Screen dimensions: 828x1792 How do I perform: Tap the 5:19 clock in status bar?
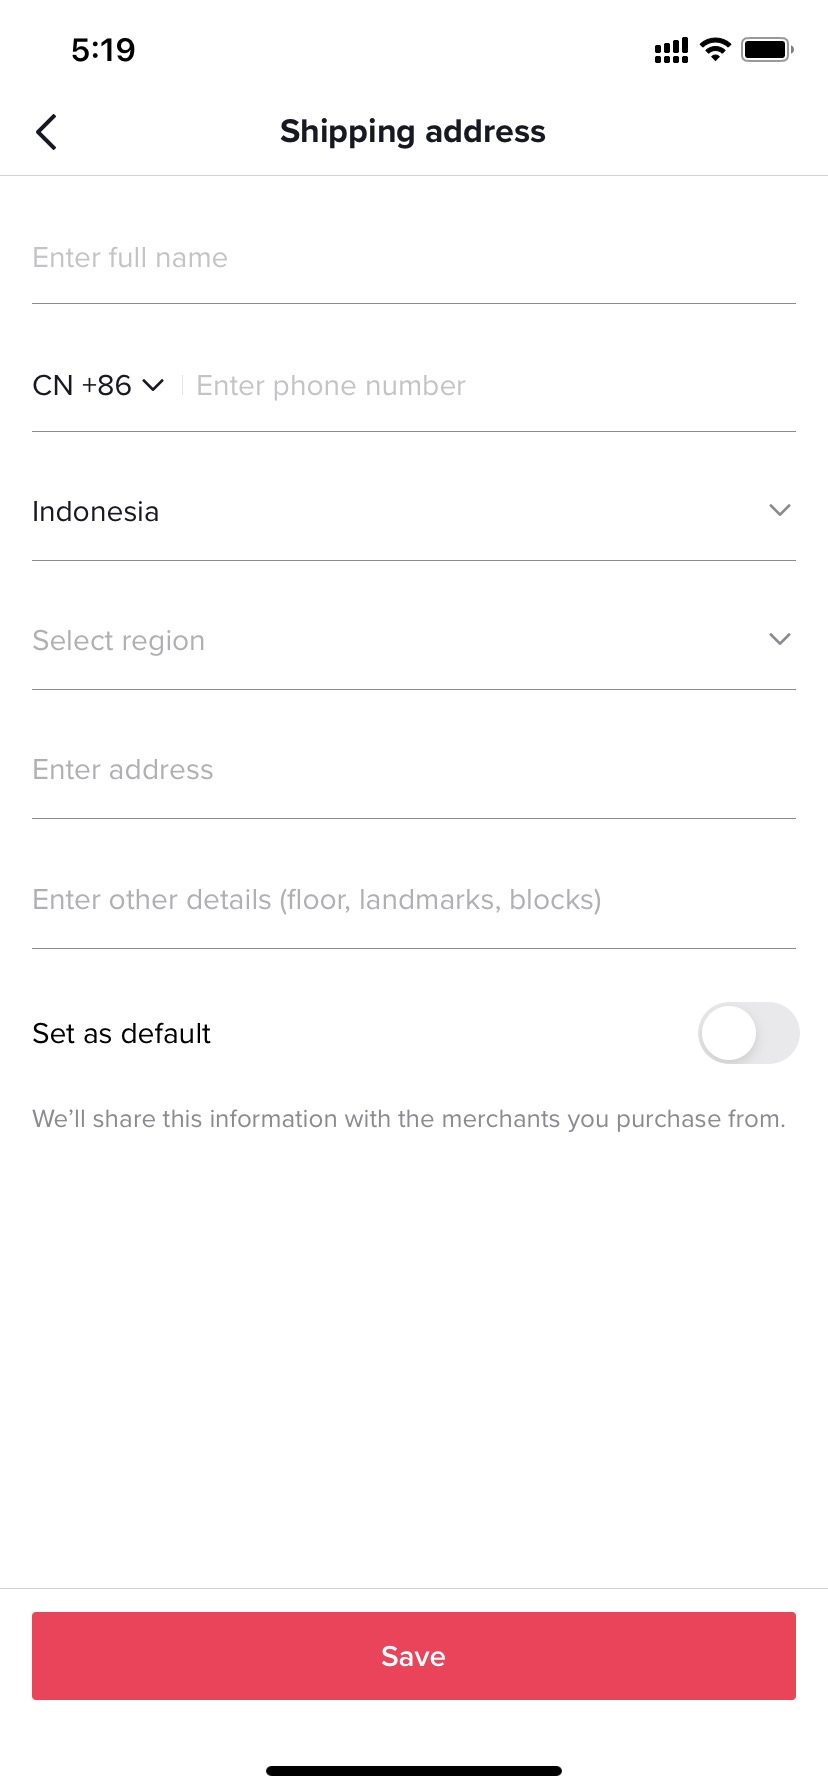click(103, 49)
